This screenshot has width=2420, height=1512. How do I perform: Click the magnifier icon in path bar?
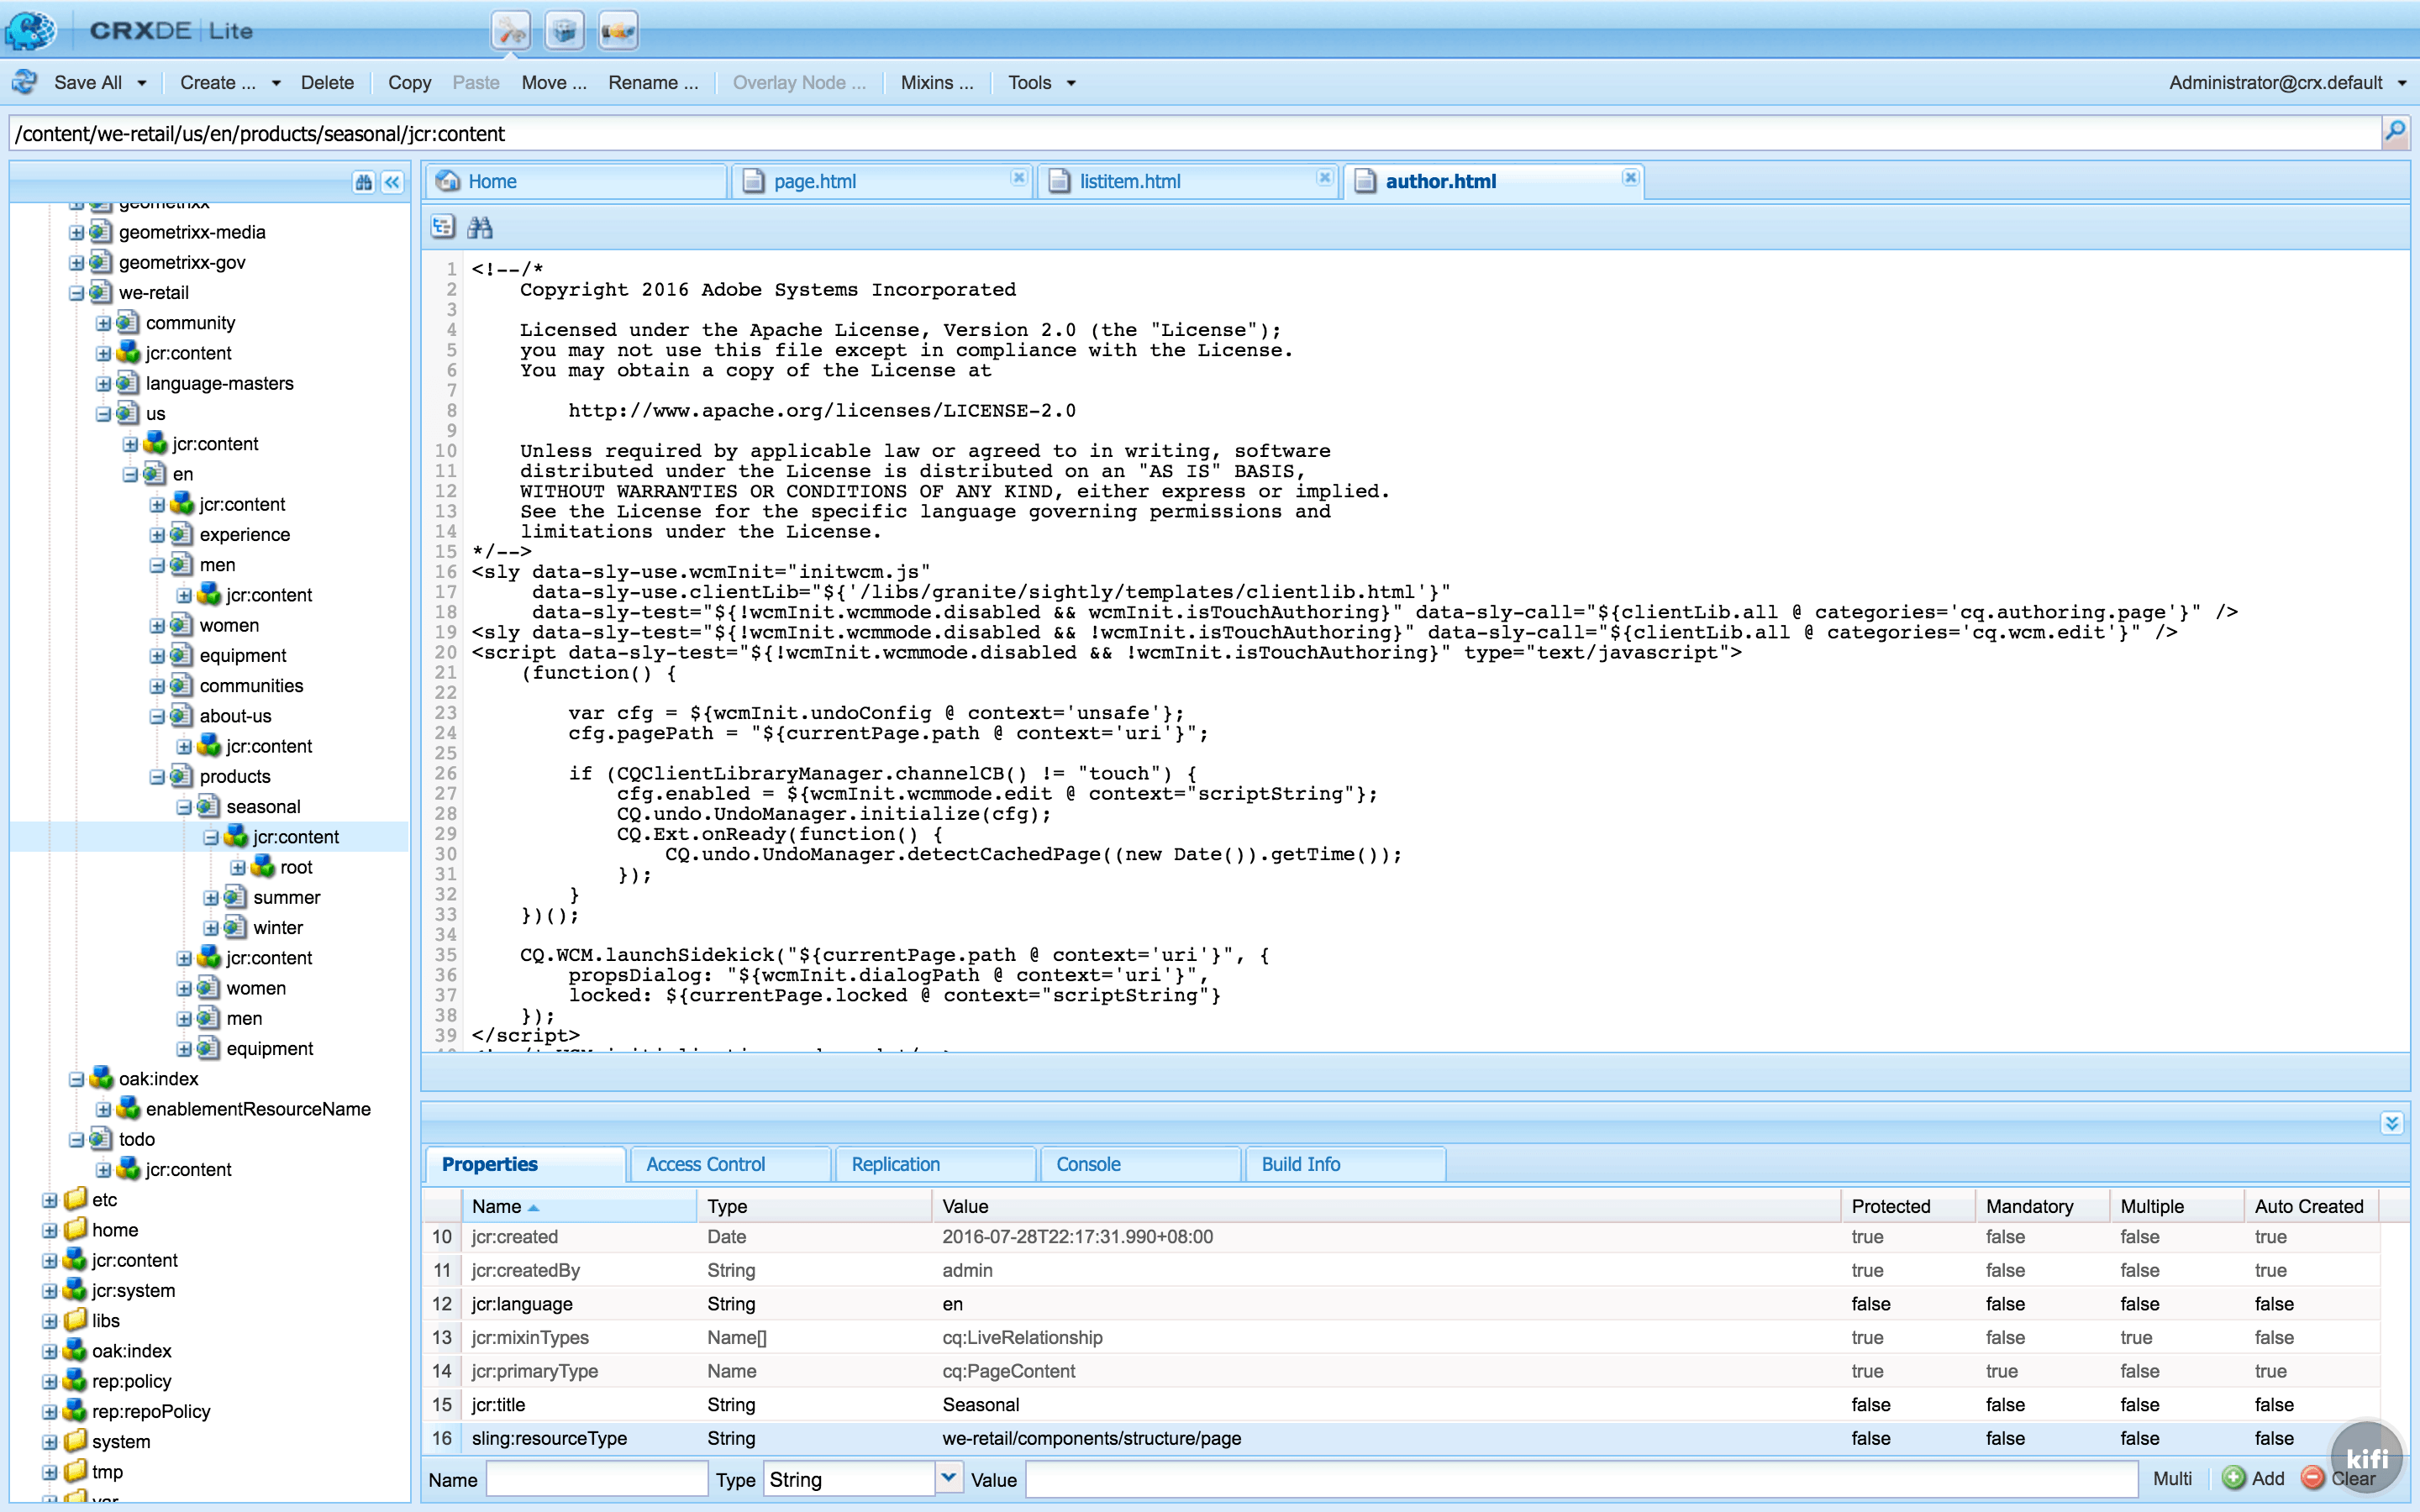pyautogui.click(x=2394, y=133)
